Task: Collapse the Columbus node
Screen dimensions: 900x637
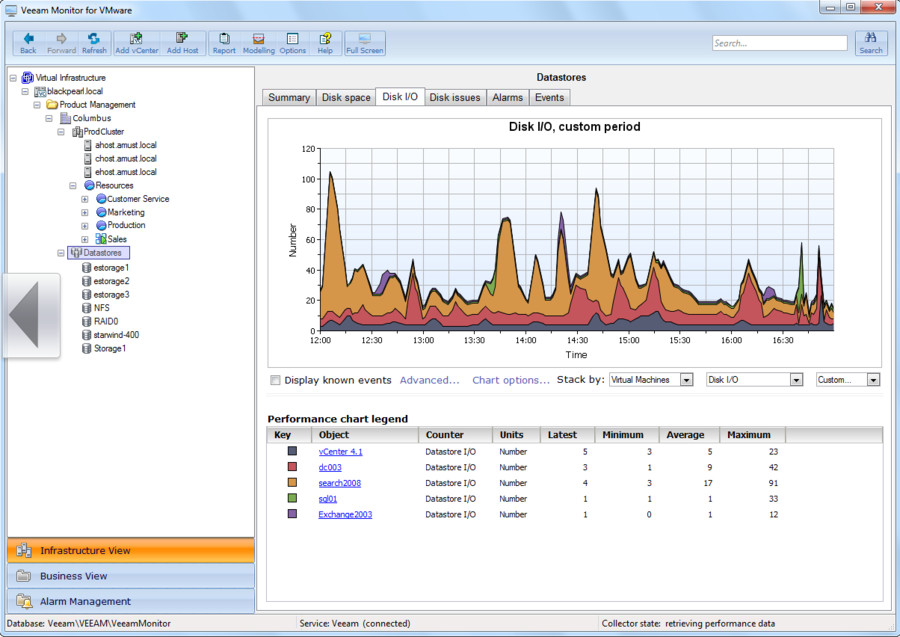Action: 49,118
